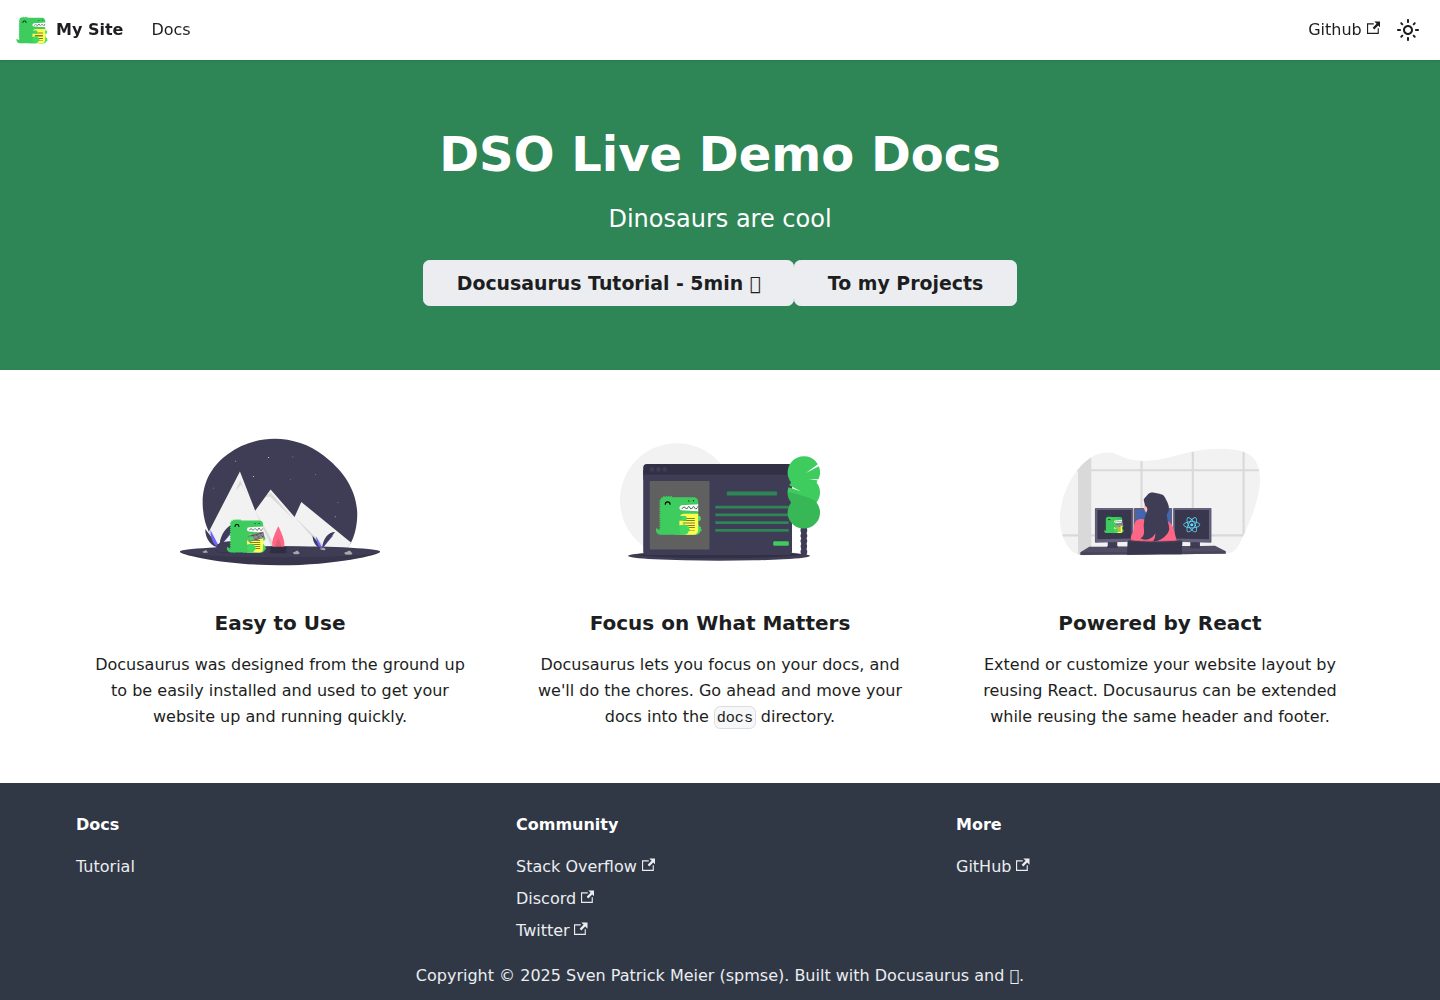Click the inline docs code snippet

(734, 717)
